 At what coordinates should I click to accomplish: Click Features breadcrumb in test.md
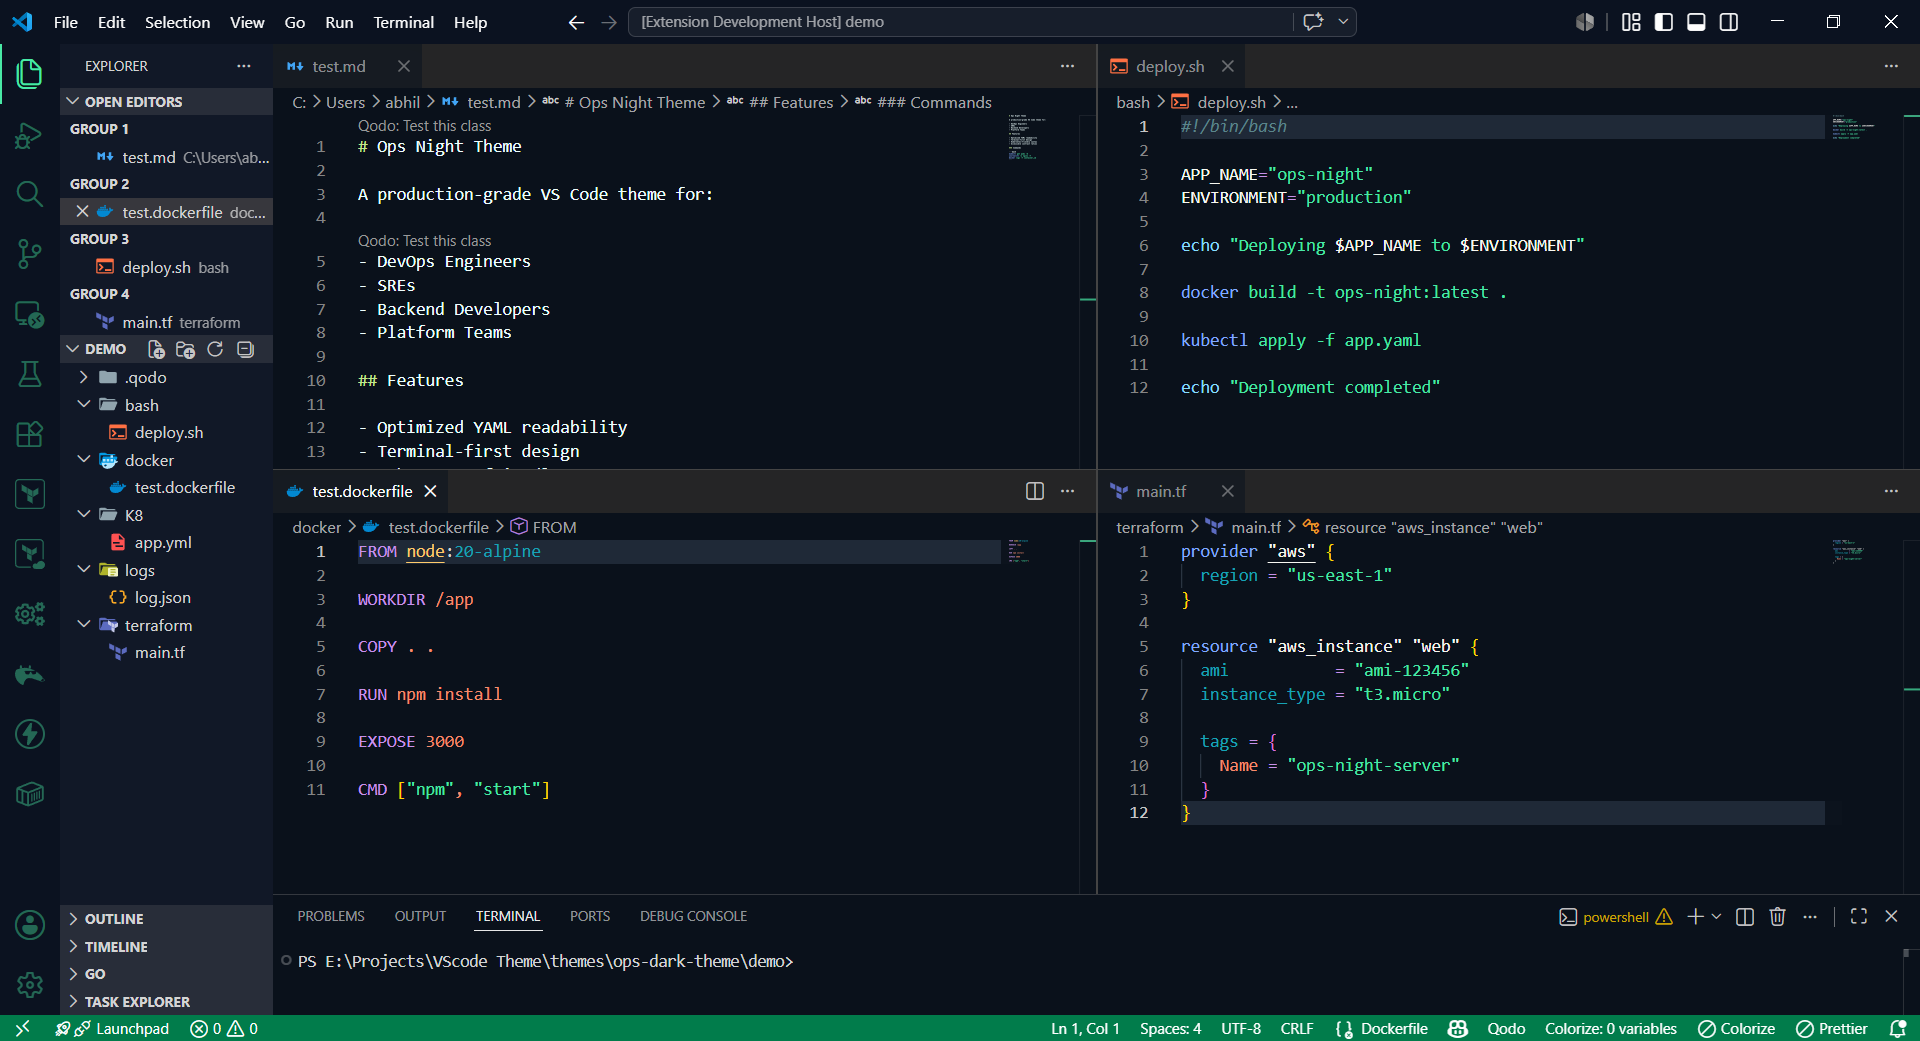790,102
